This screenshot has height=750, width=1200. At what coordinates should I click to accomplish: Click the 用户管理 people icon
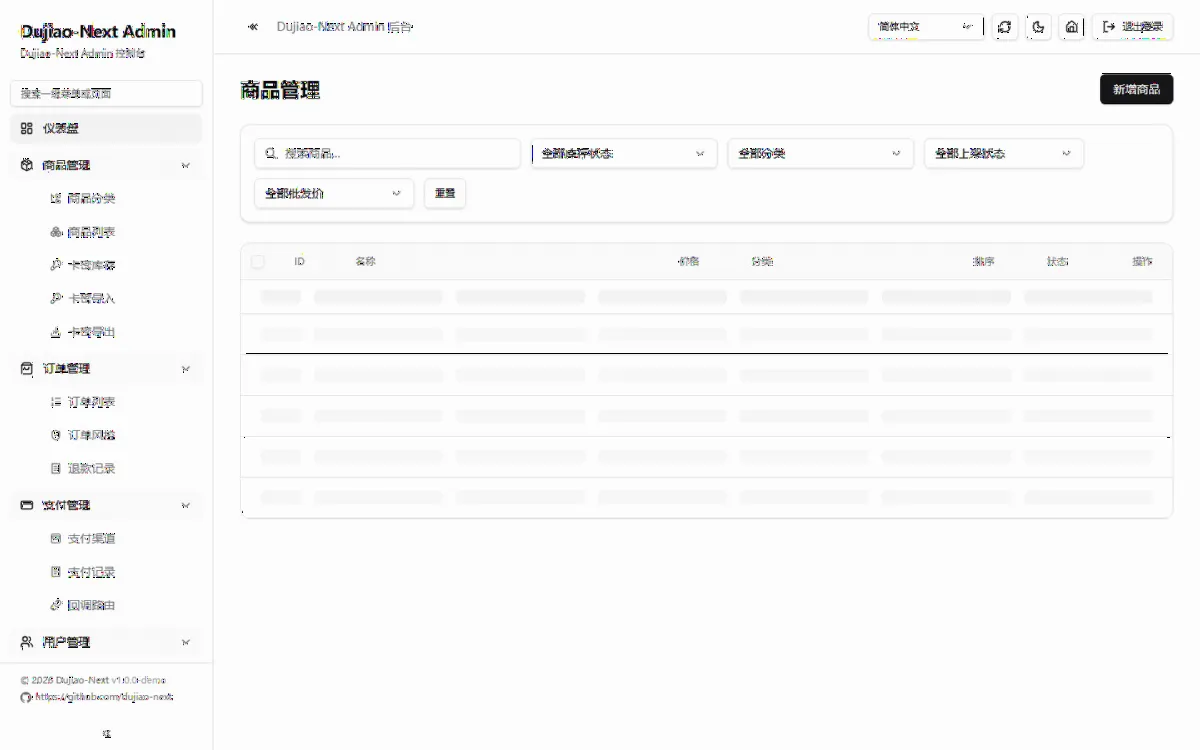point(27,642)
